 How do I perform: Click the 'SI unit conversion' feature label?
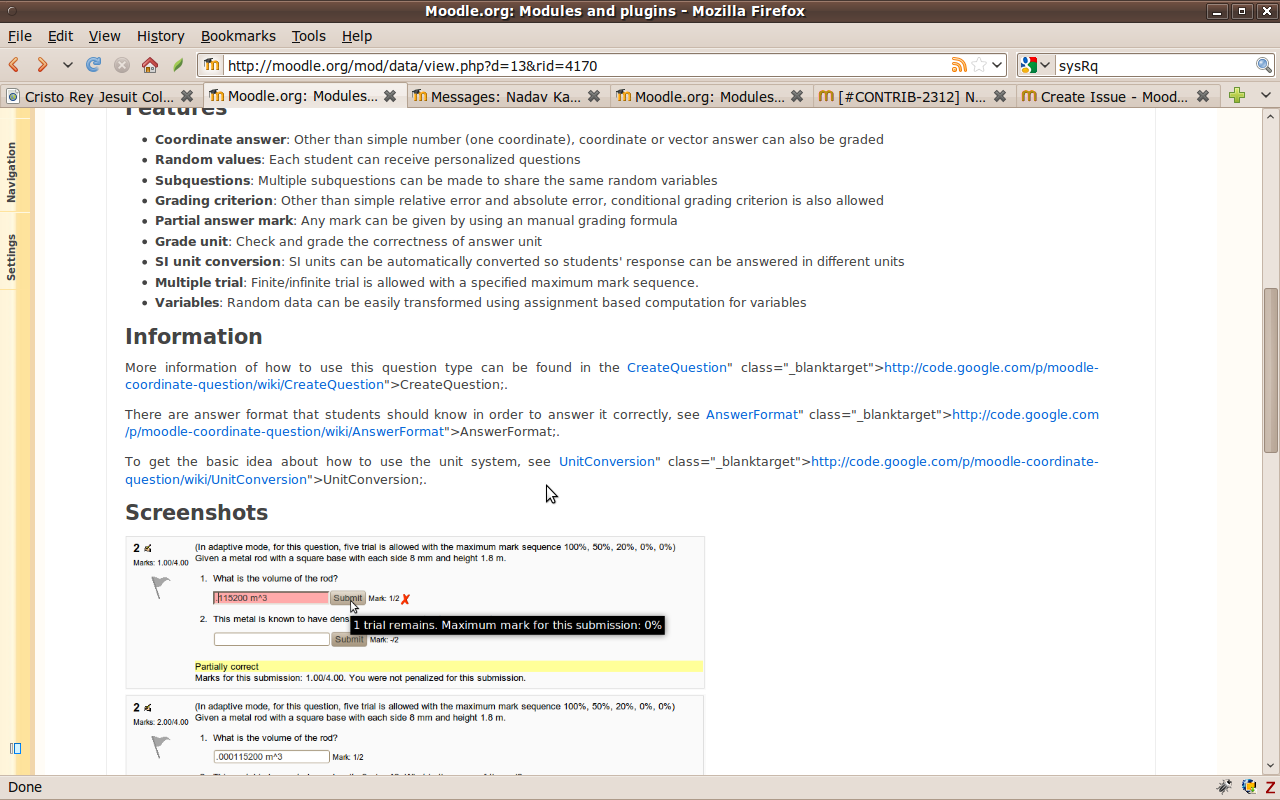tap(218, 261)
